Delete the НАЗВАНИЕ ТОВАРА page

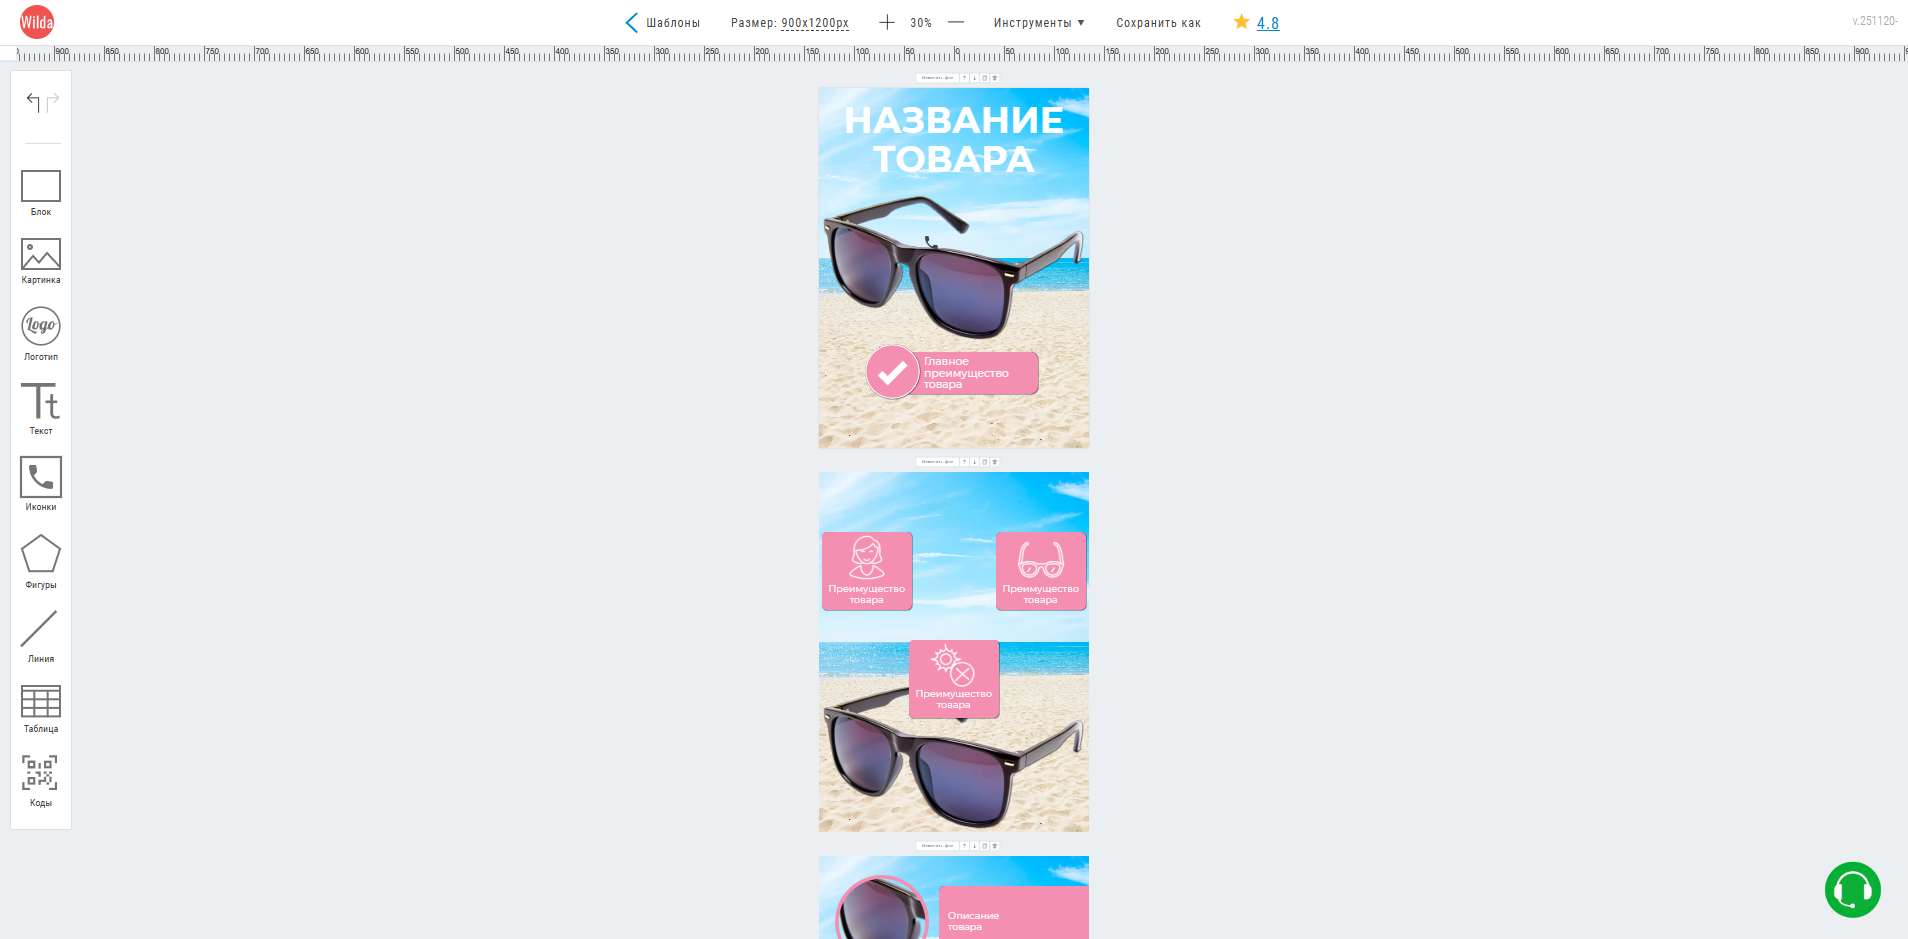[x=995, y=78]
